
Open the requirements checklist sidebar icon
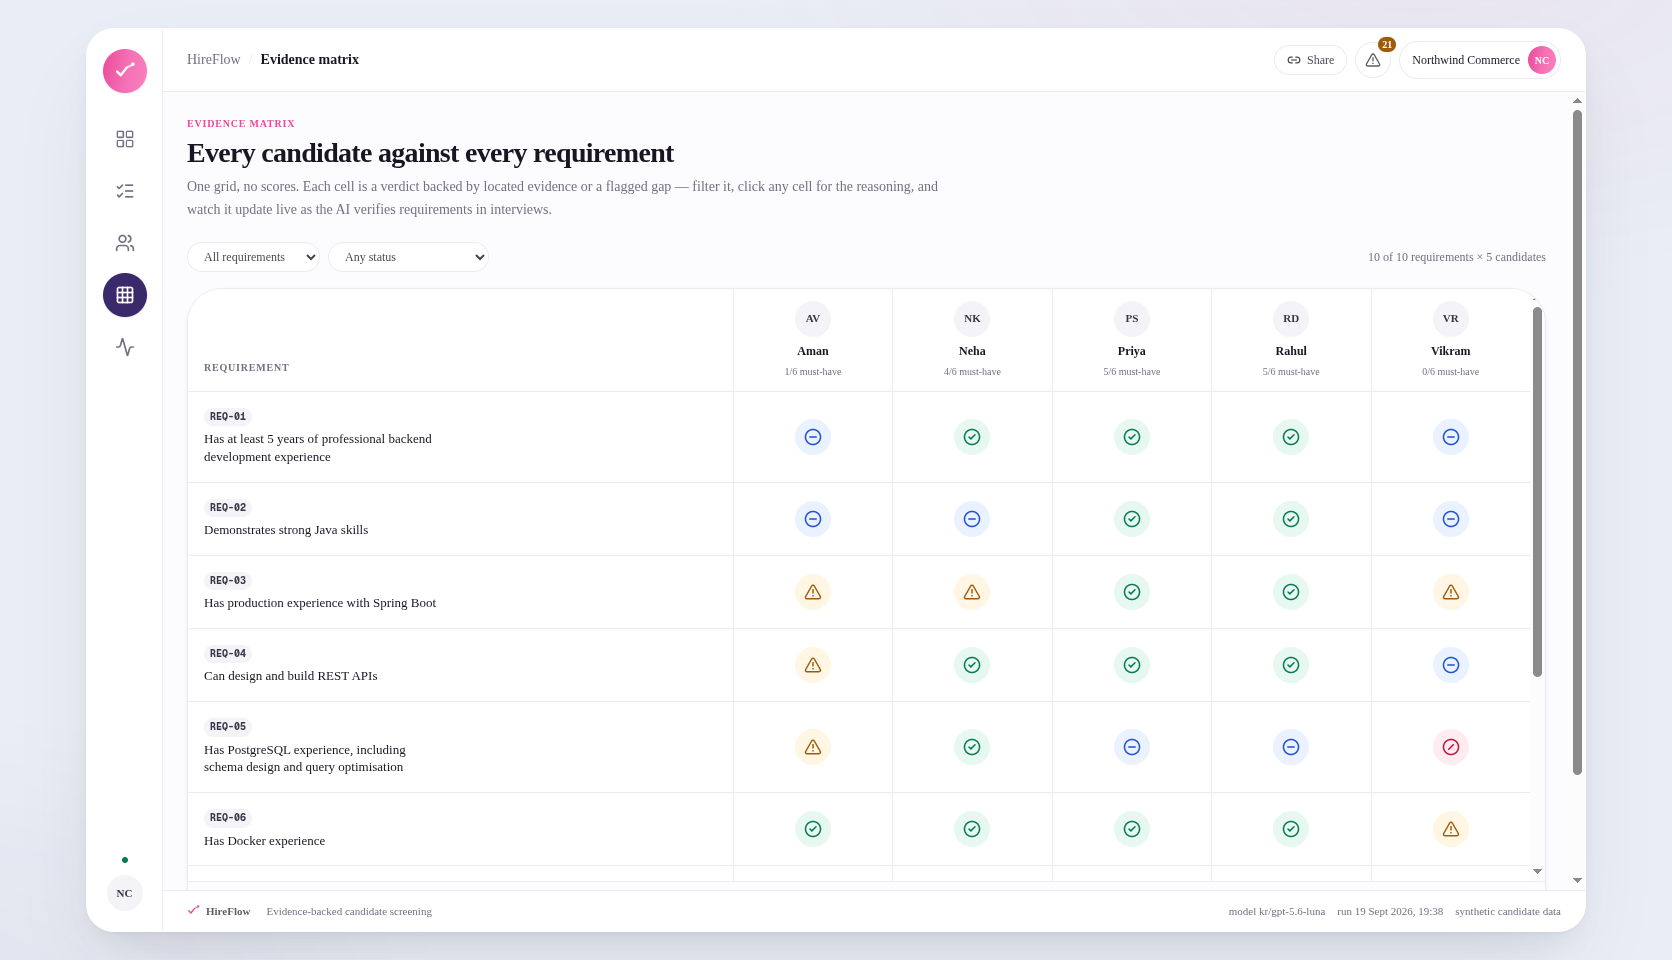point(125,191)
